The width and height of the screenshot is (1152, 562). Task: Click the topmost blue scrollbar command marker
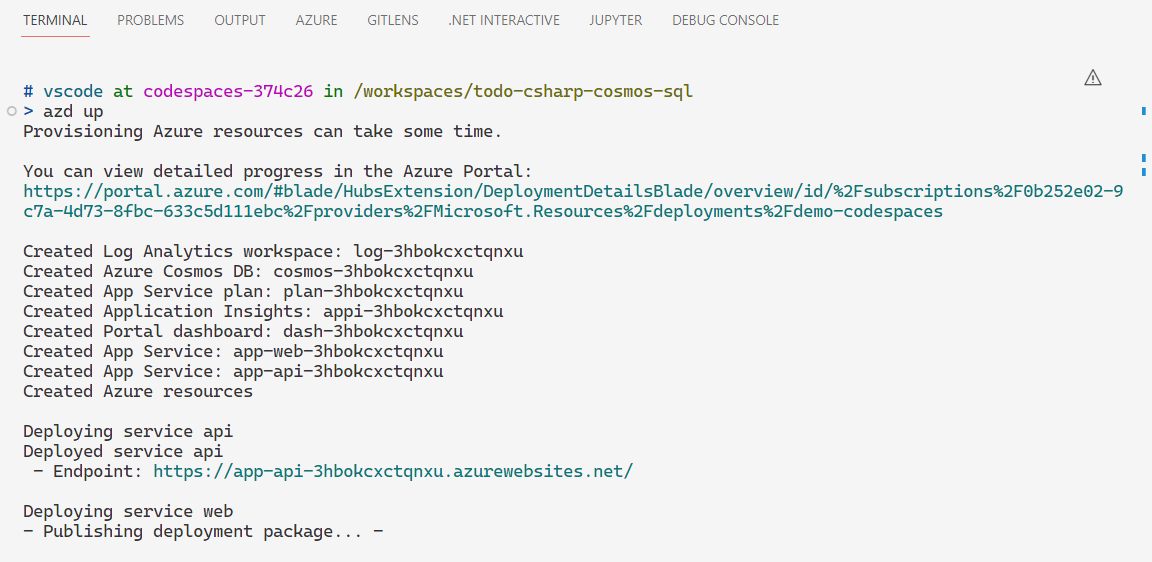[x=1144, y=112]
